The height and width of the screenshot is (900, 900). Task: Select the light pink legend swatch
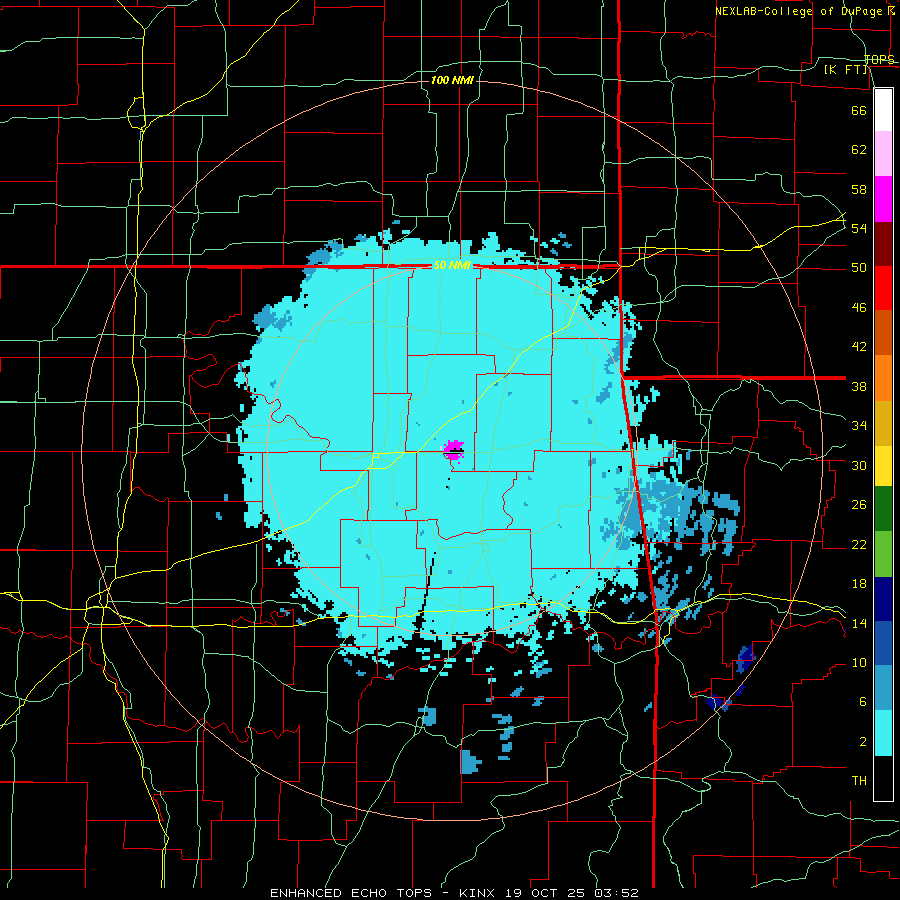(883, 154)
